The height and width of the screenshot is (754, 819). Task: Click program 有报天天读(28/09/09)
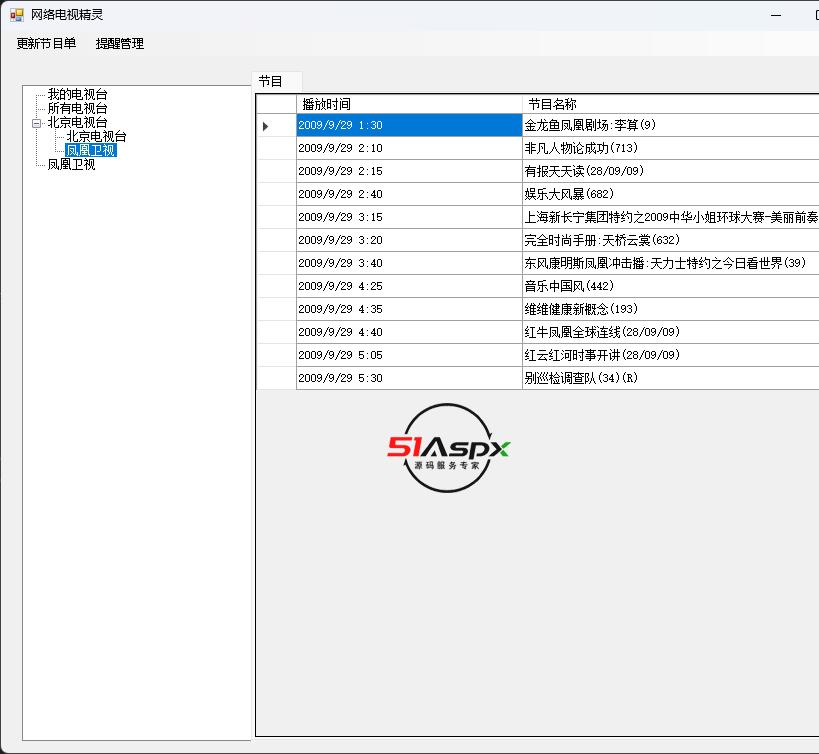pyautogui.click(x=671, y=171)
